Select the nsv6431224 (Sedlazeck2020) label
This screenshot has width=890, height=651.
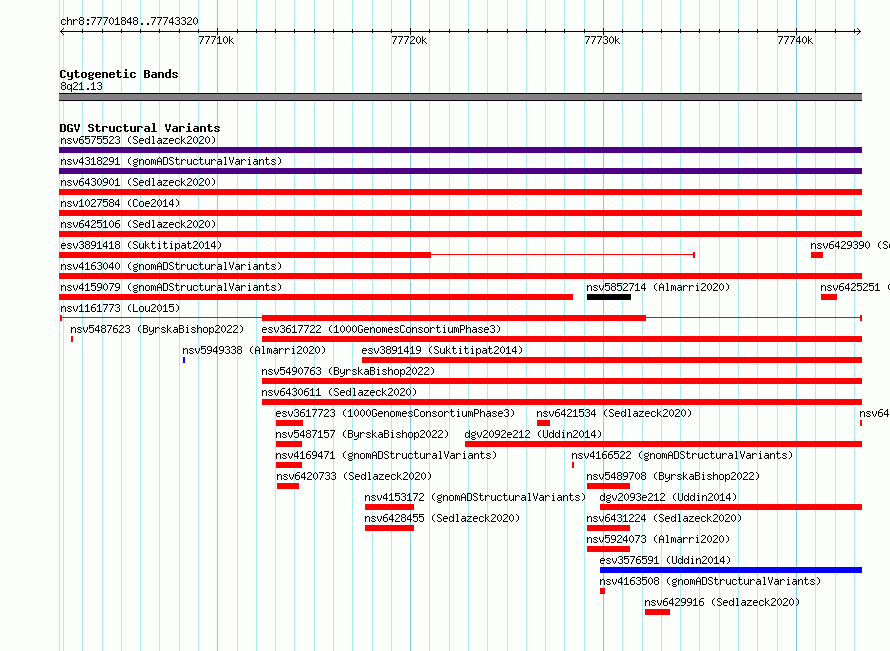tap(664, 518)
